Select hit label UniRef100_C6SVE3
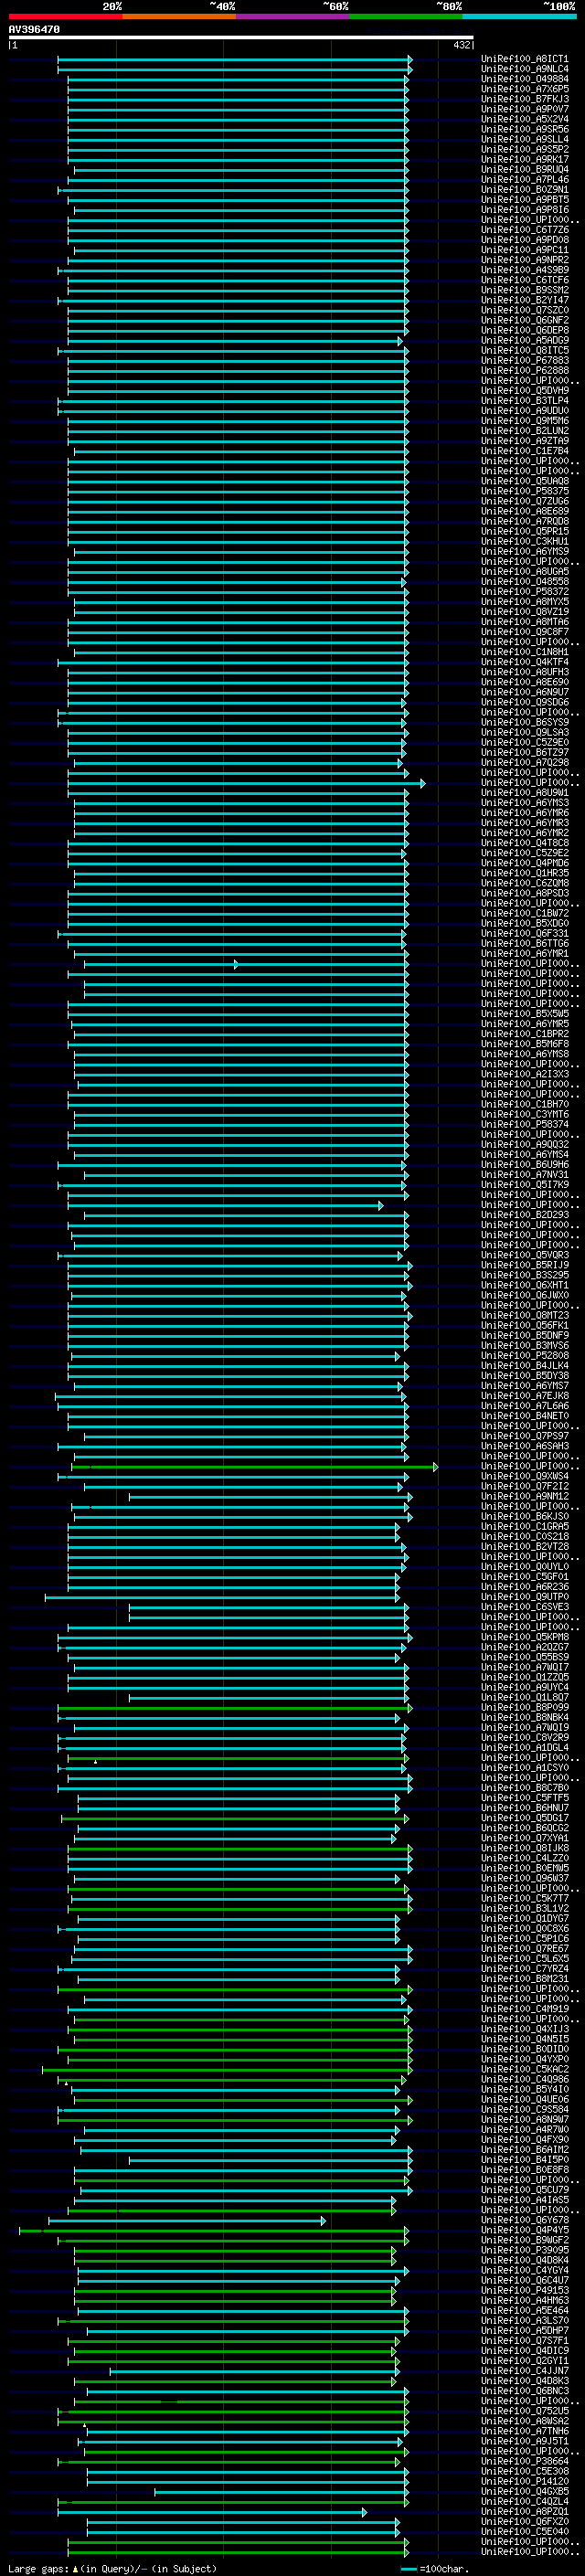Viewport: 585px width, 2576px height. (525, 1607)
